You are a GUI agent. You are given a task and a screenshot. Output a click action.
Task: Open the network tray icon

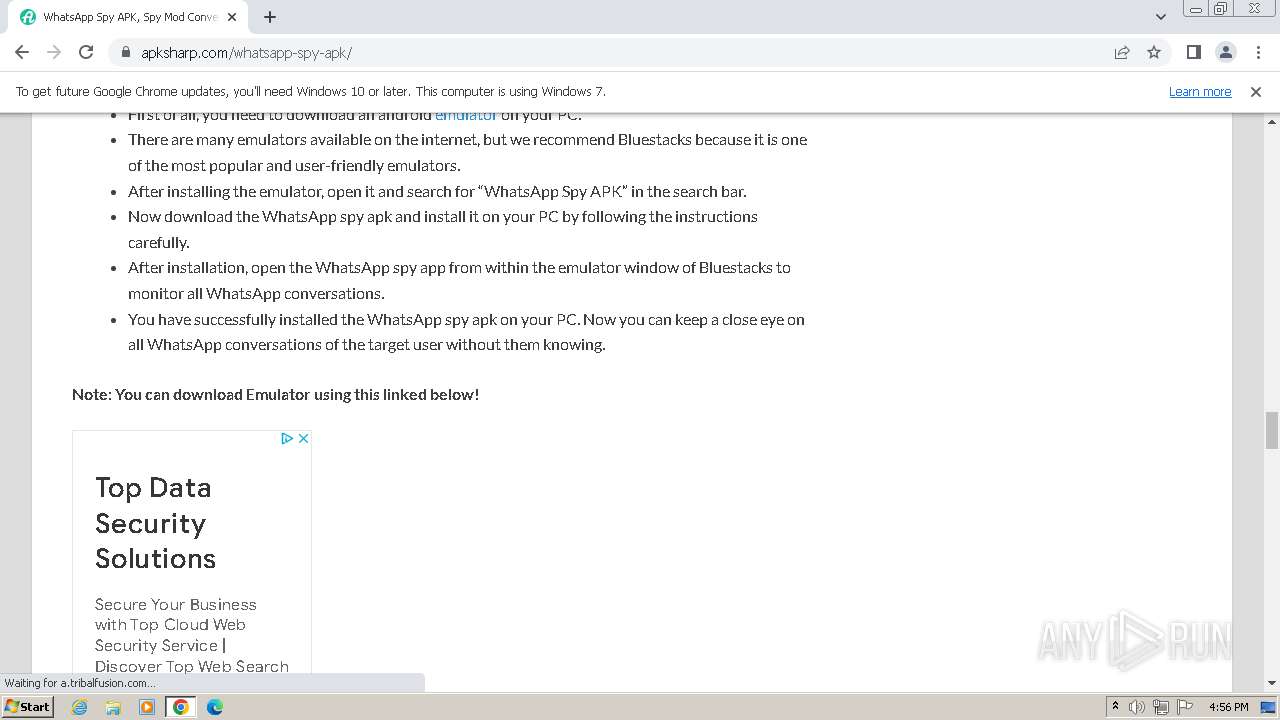click(1161, 706)
